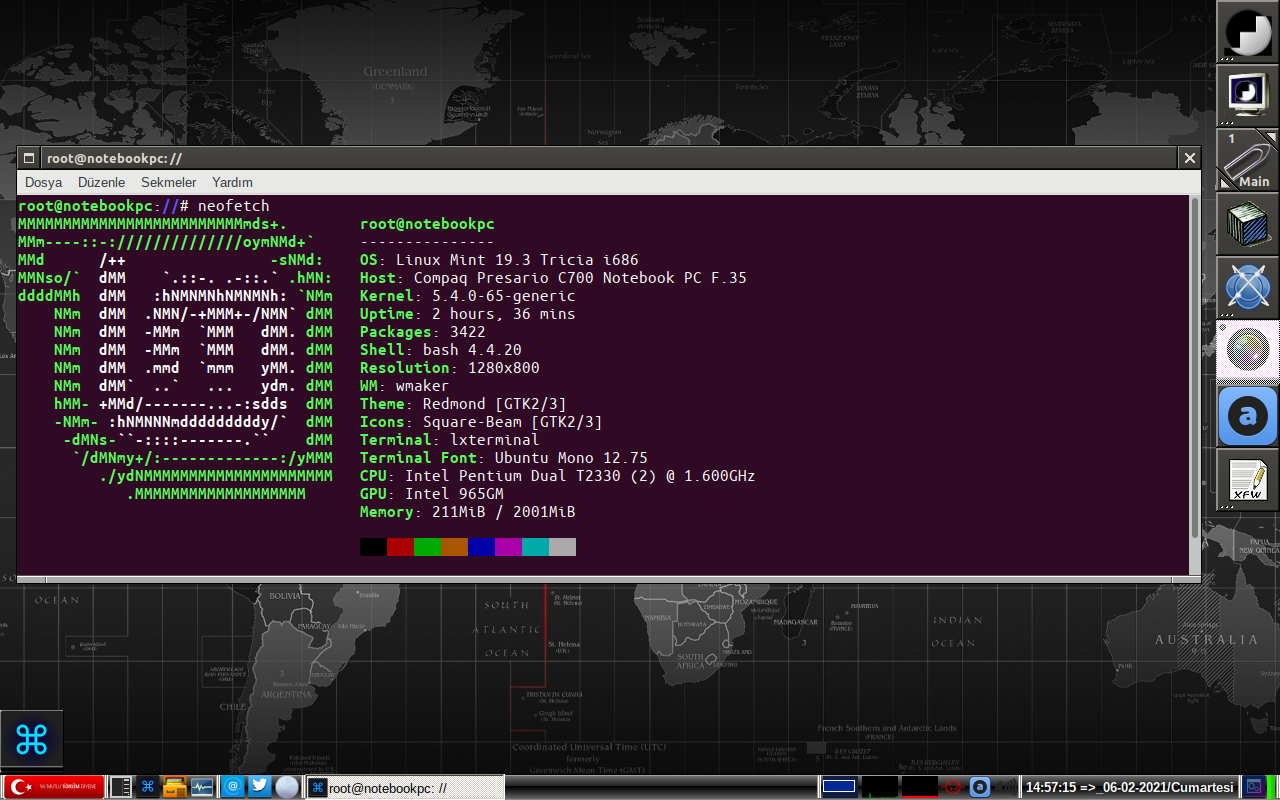Click the 'WM: wmaker' line
This screenshot has height=800, width=1280.
point(405,386)
